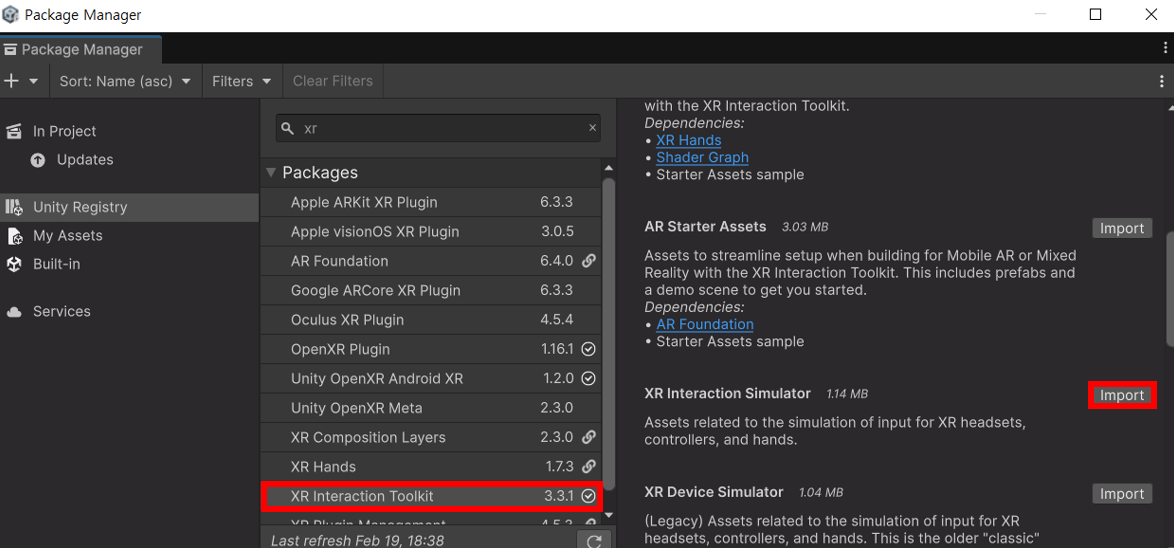The width and height of the screenshot is (1174, 548).
Task: Collapse the Packages section
Action: pos(271,172)
